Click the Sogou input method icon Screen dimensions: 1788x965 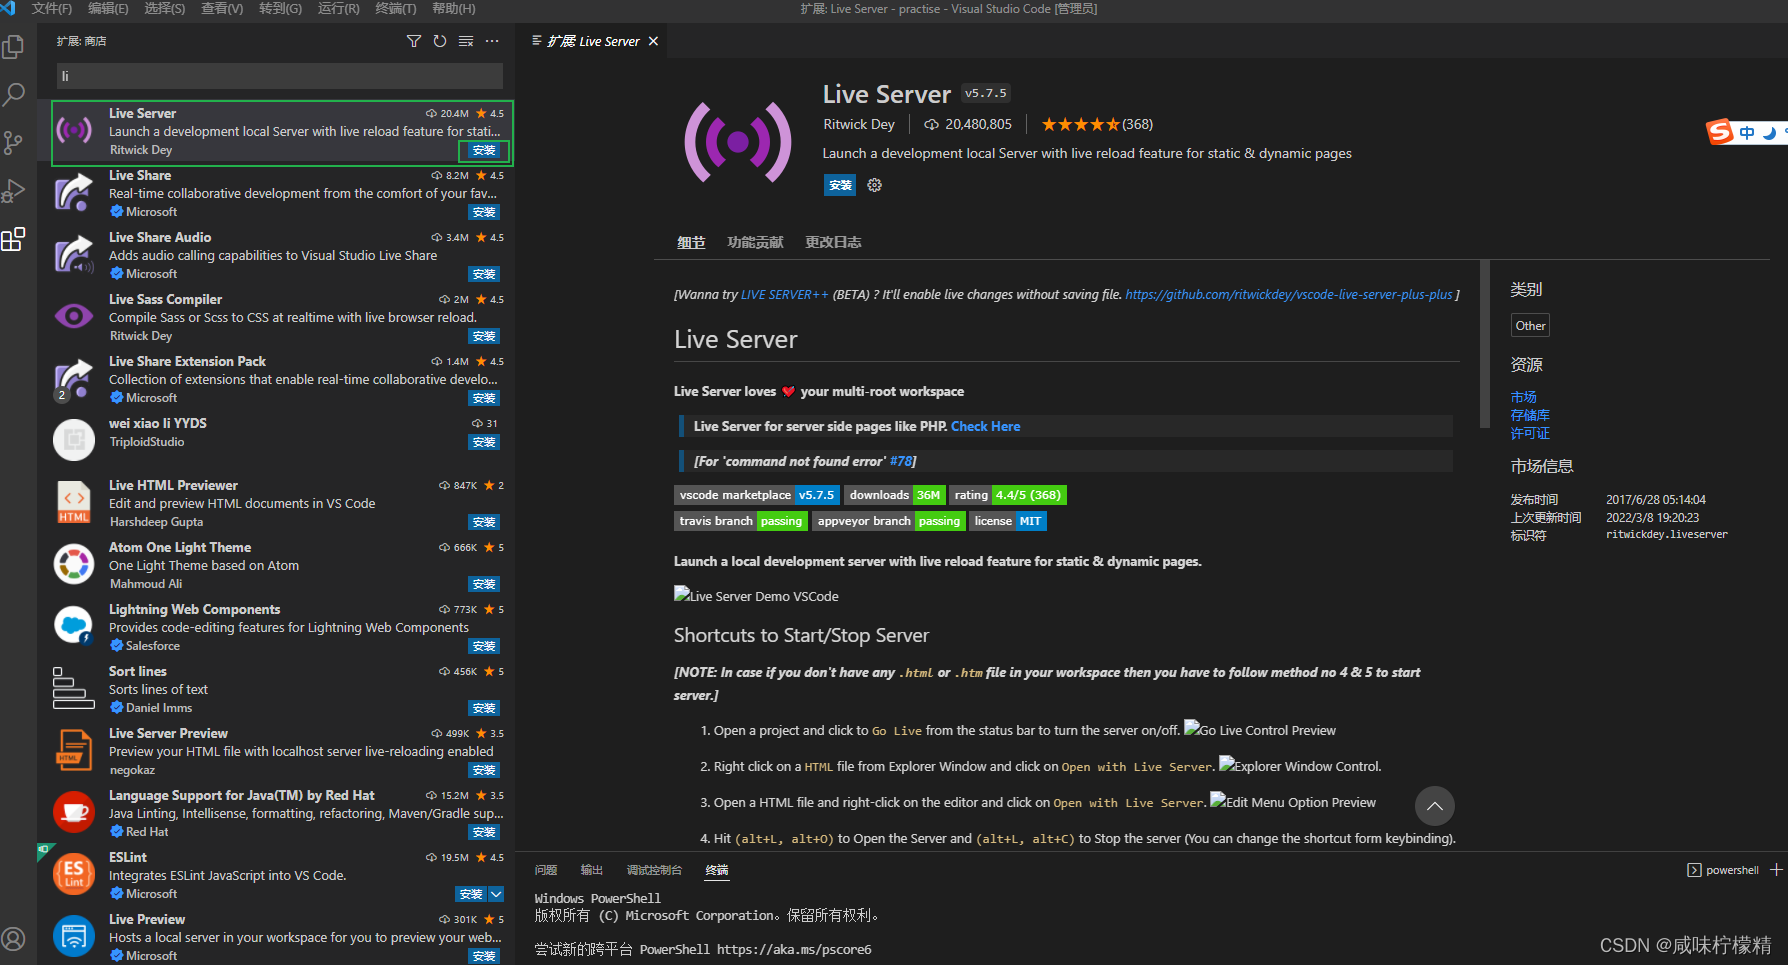tap(1720, 132)
